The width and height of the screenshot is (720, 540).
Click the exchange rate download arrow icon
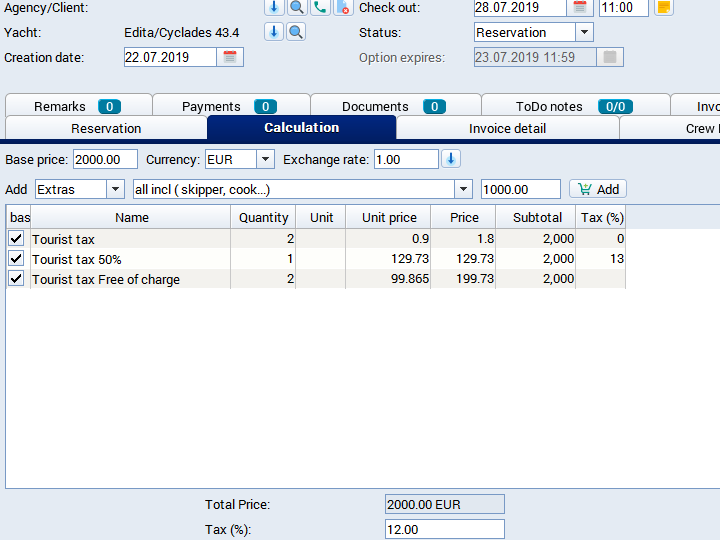point(451,159)
